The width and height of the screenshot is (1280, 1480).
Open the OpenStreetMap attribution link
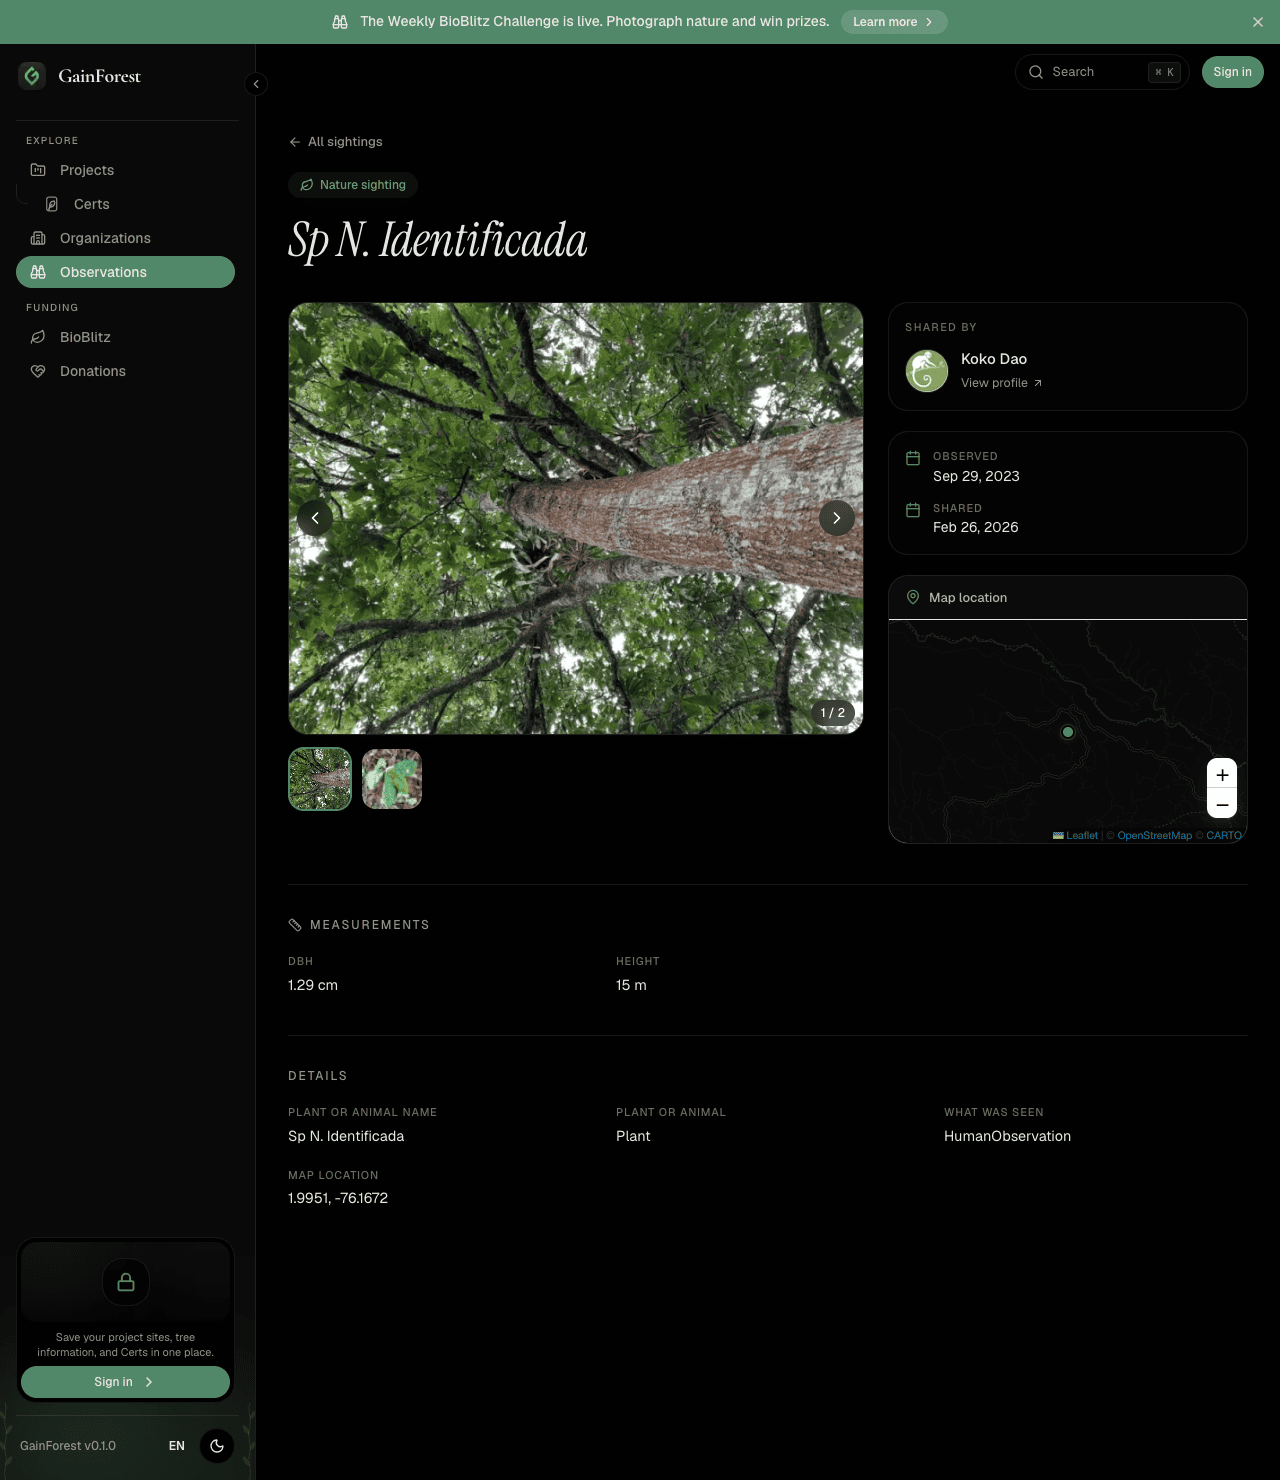click(1155, 836)
